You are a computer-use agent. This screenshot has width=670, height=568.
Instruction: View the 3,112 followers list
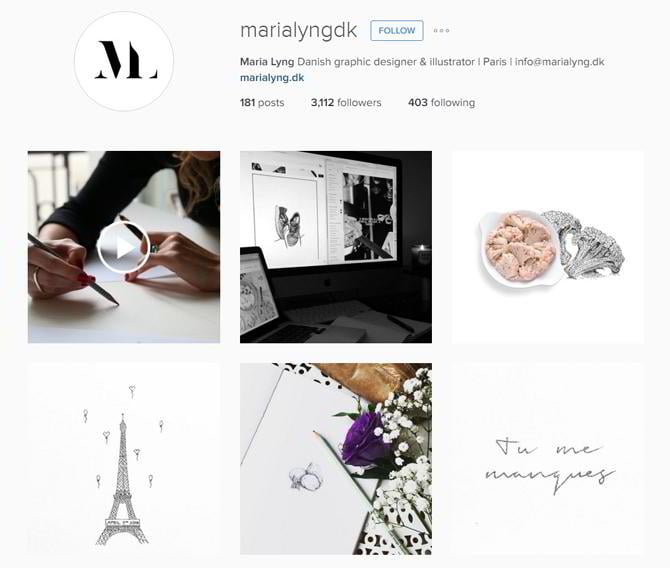346,103
